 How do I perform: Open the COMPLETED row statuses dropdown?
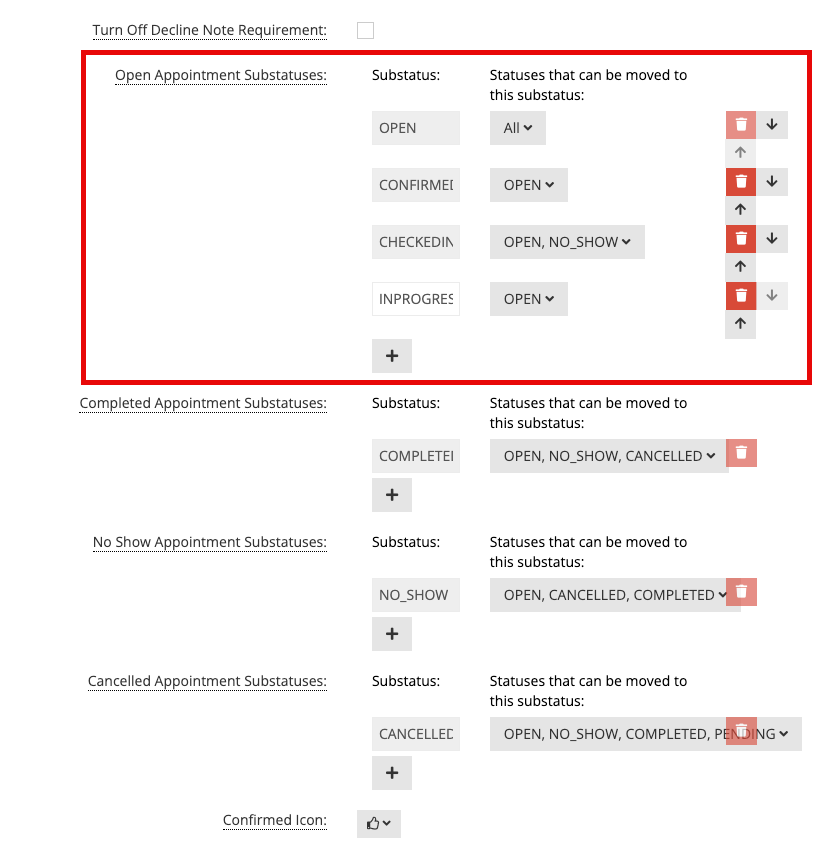click(x=609, y=456)
